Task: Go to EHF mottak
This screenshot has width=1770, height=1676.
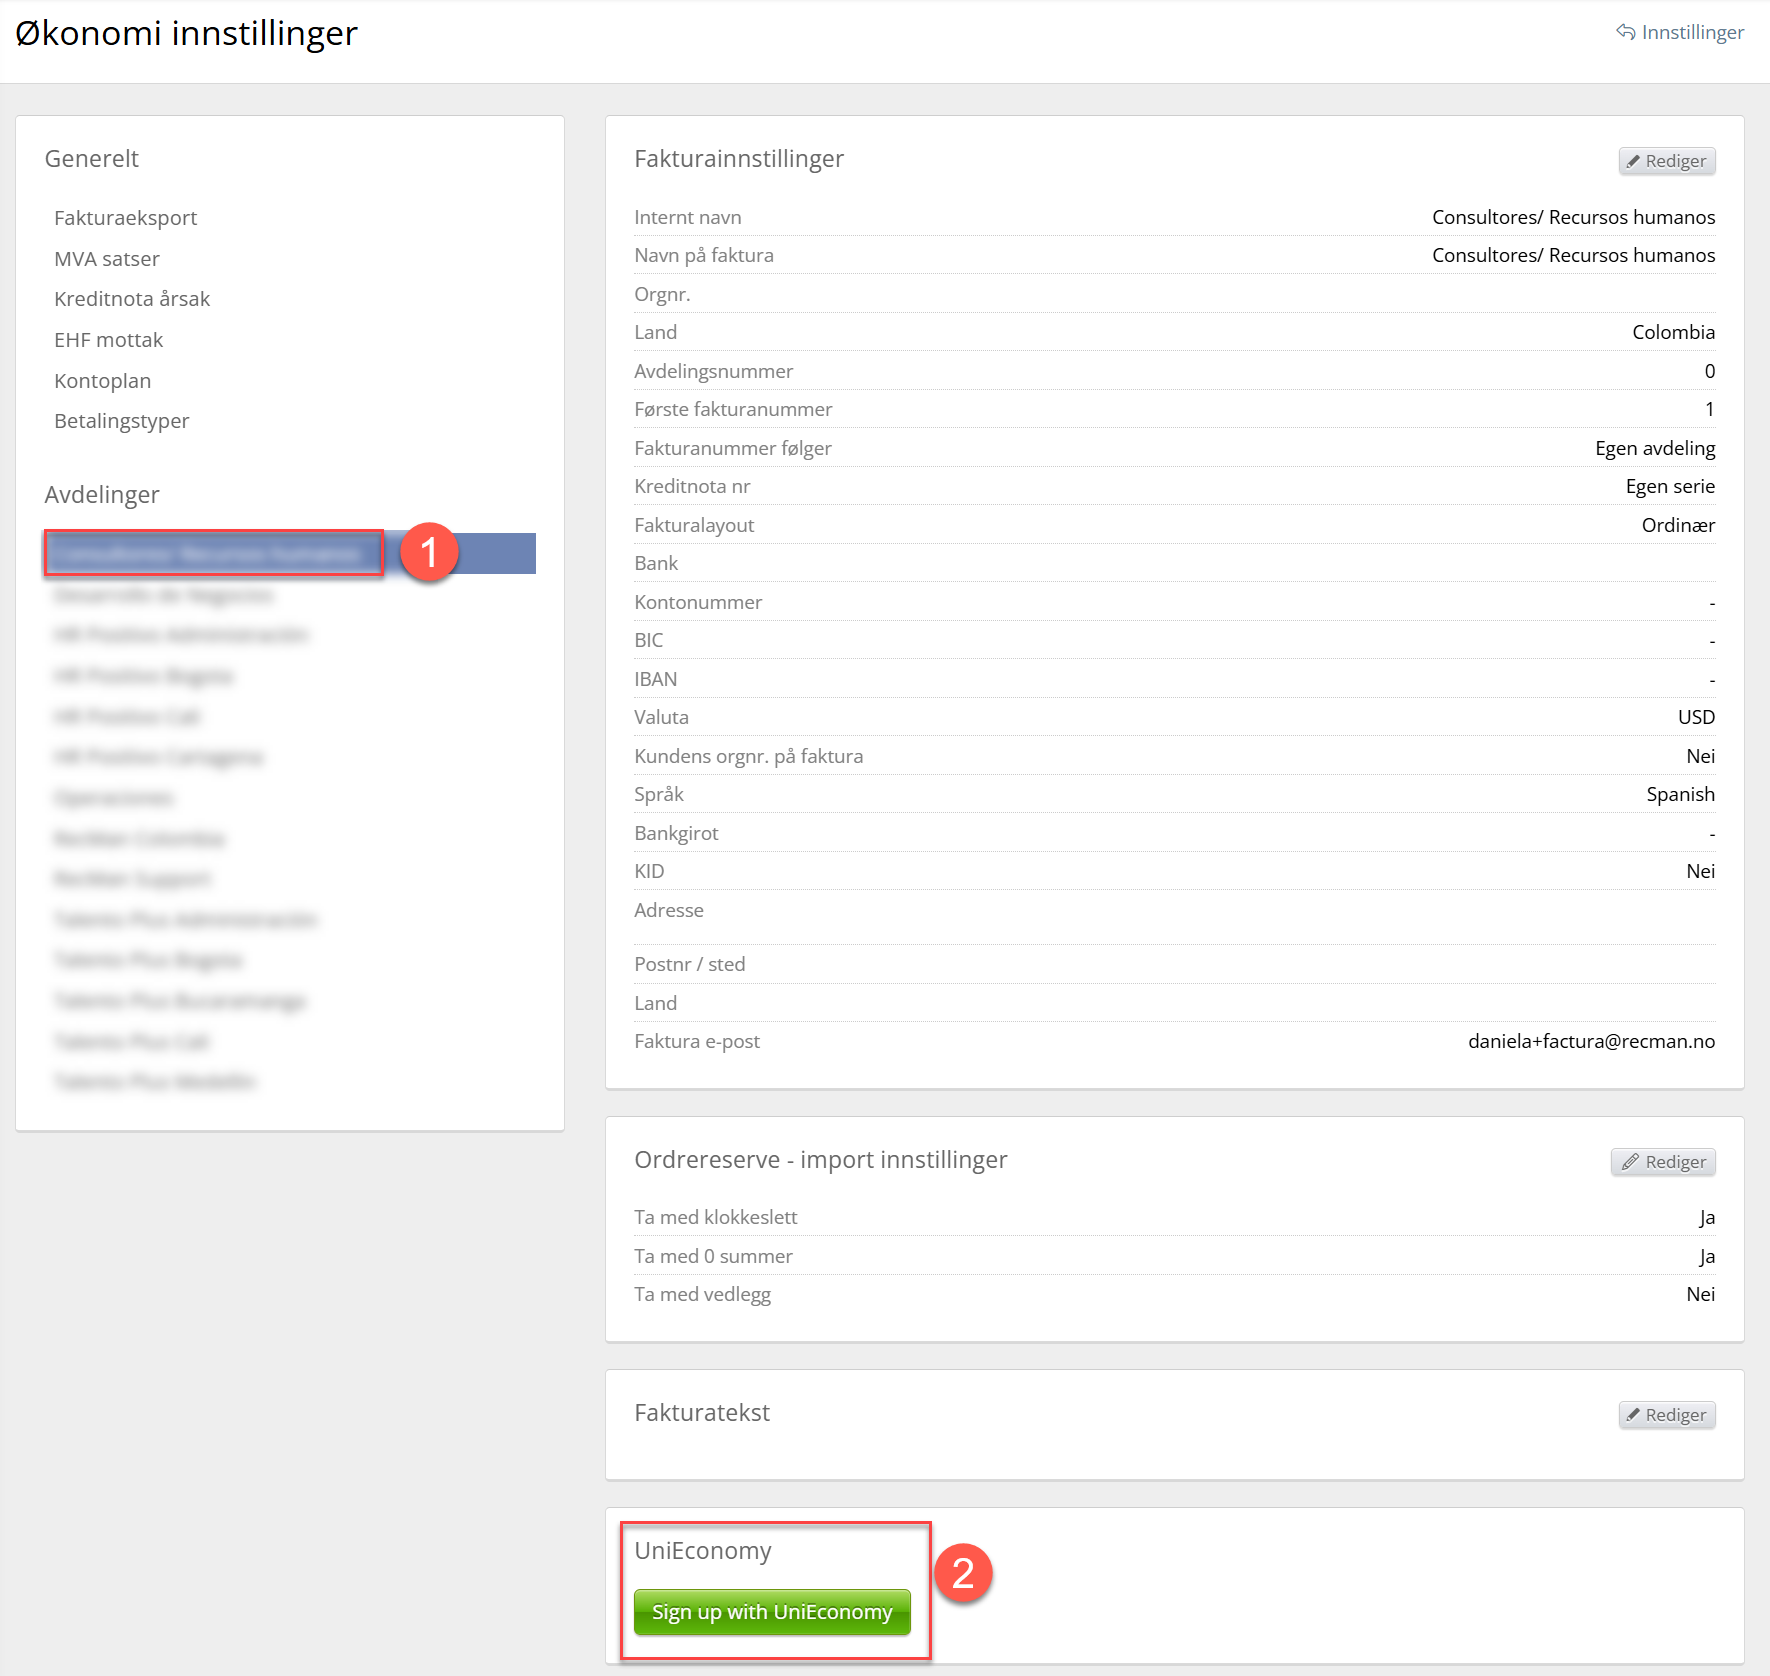Action: pos(108,340)
